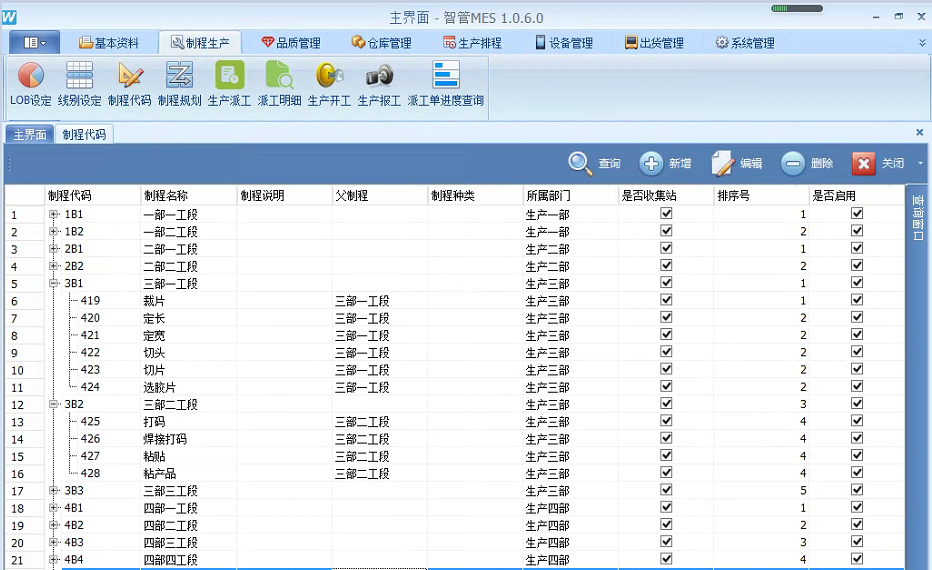Viewport: 932px width, 570px height.
Task: Select tree item 427
Action: (x=90, y=456)
